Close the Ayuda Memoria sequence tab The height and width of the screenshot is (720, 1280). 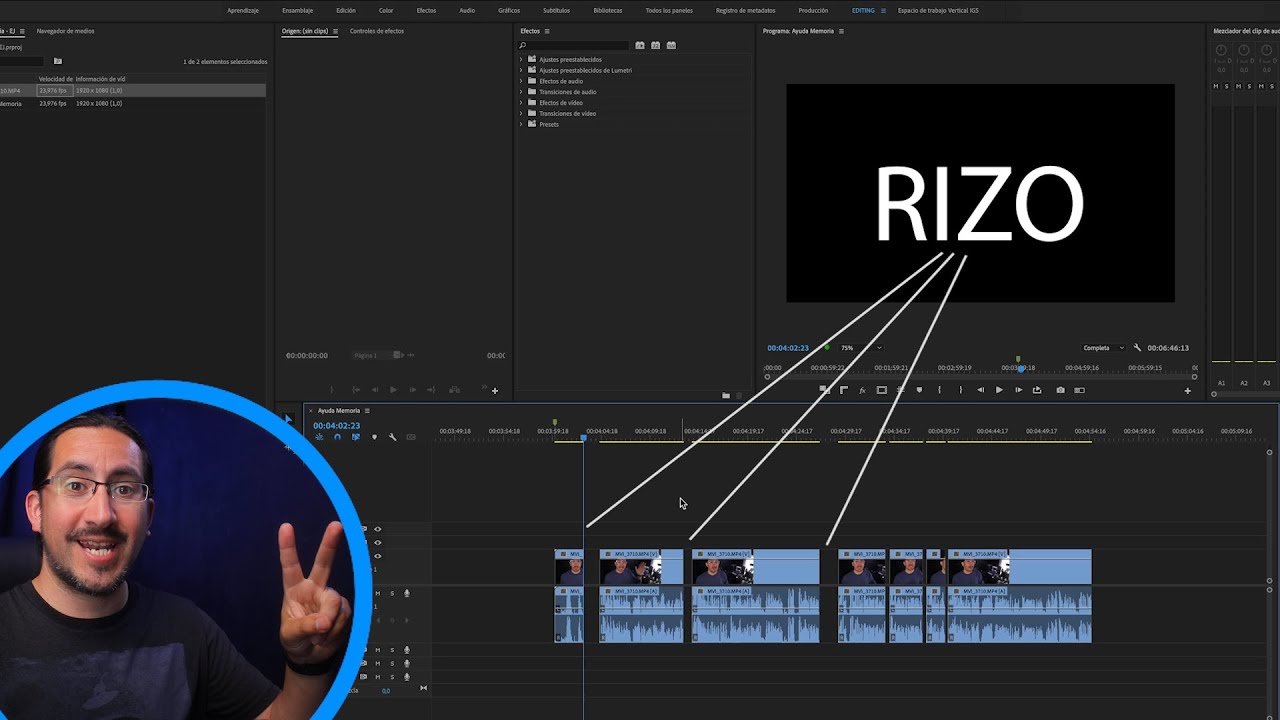(x=311, y=410)
